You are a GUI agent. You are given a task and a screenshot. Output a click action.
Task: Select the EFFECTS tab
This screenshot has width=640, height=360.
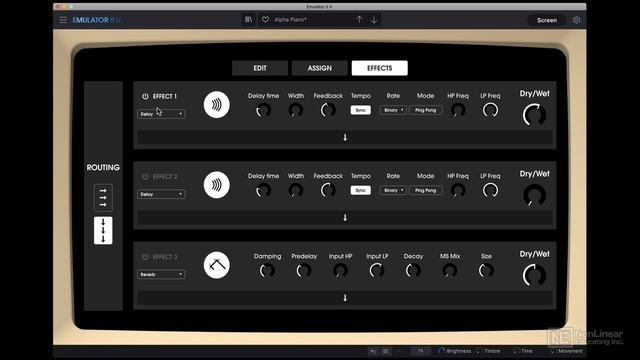tap(380, 68)
